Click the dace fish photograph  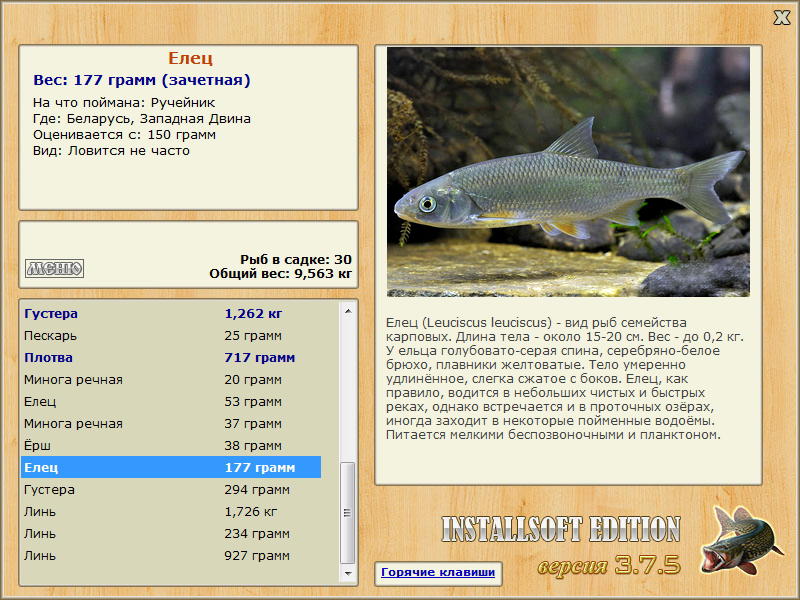(568, 172)
